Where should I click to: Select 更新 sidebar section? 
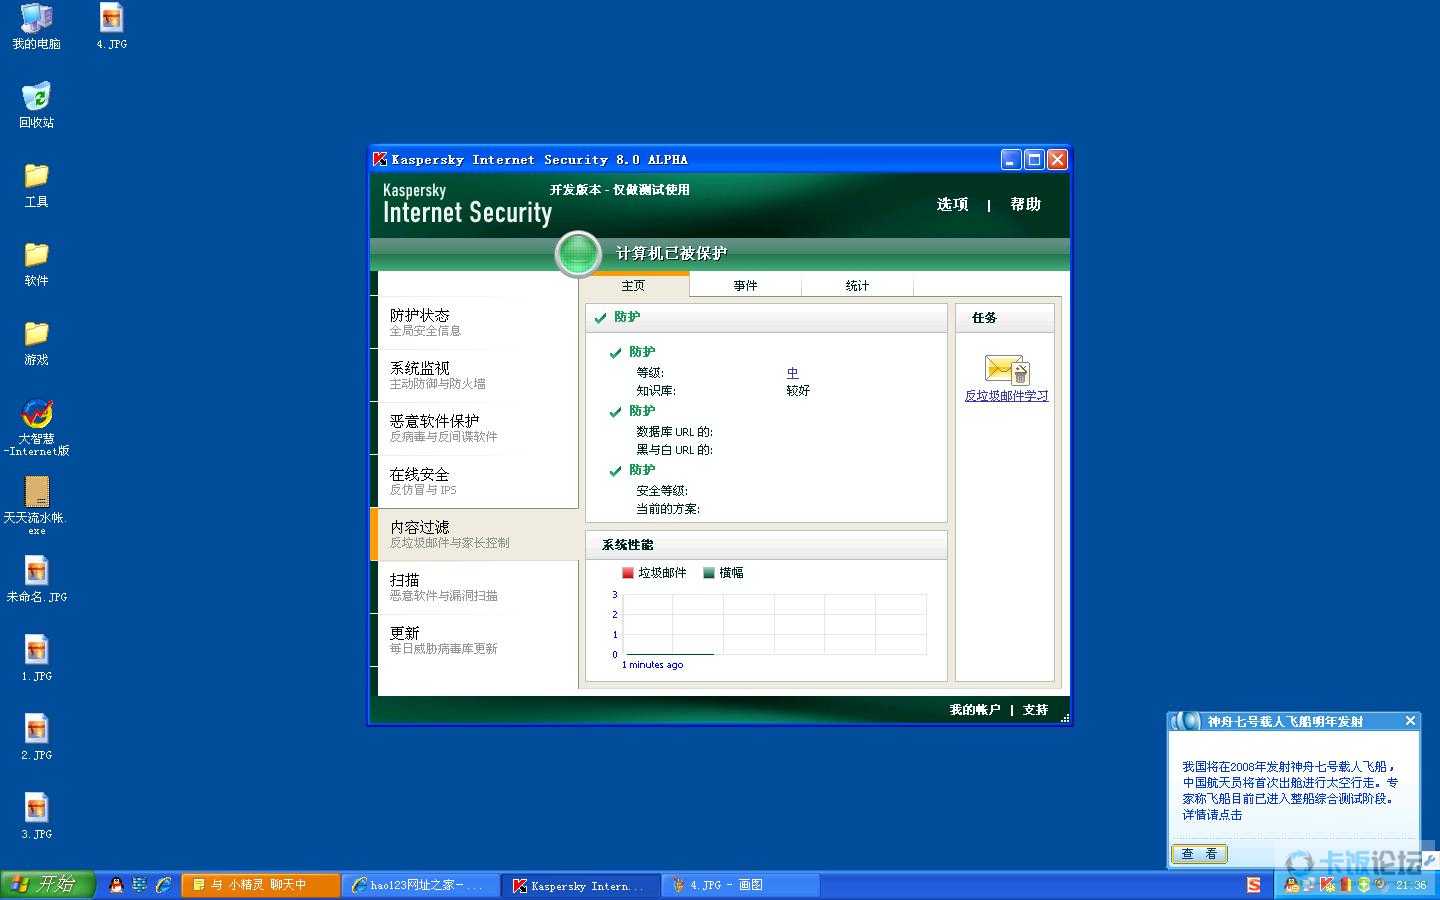tap(478, 640)
